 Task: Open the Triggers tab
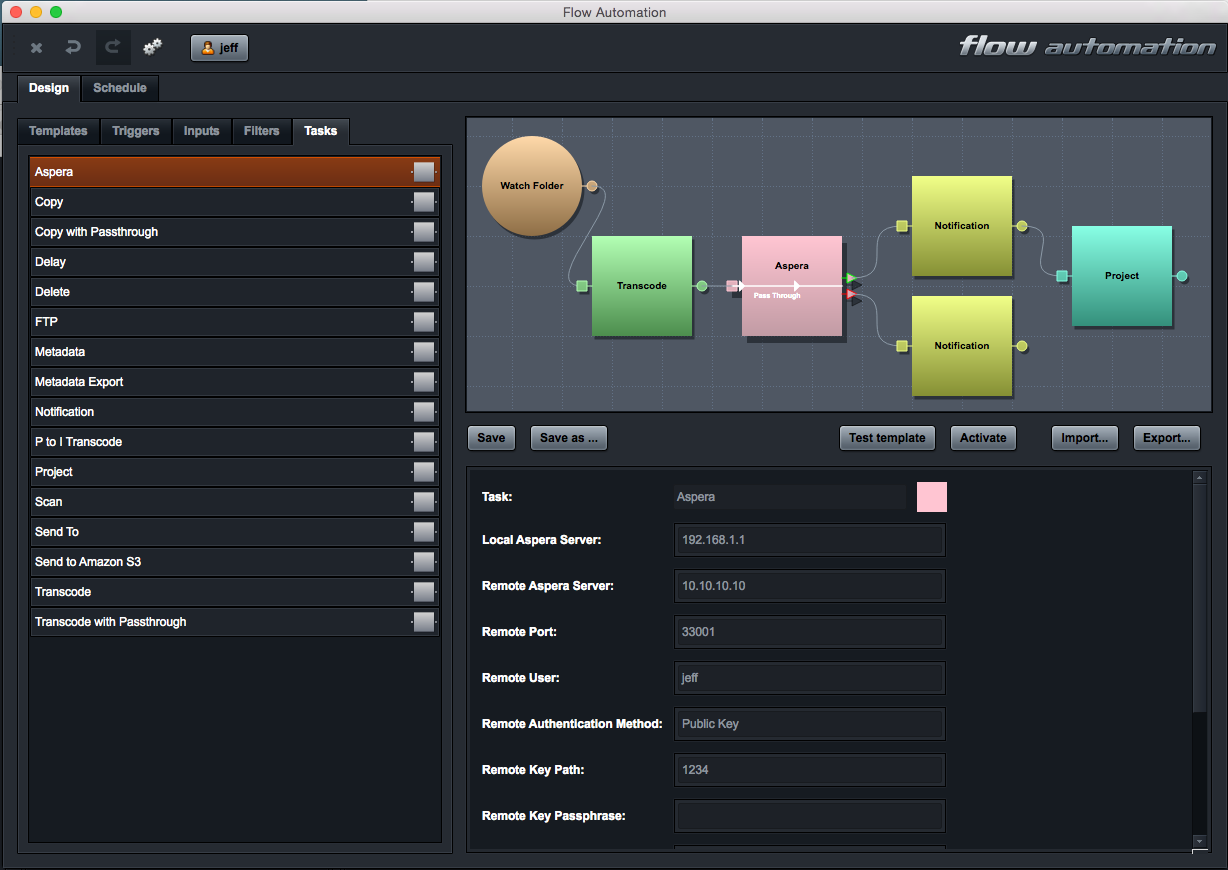(x=135, y=131)
